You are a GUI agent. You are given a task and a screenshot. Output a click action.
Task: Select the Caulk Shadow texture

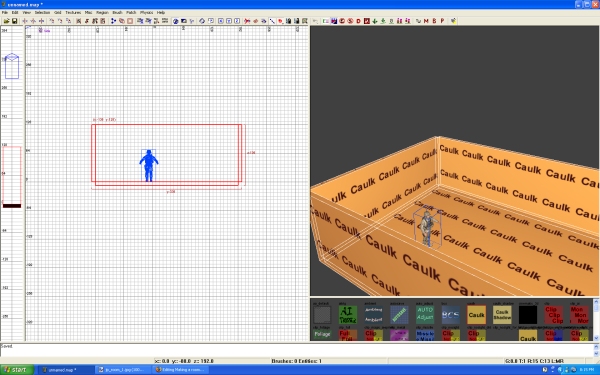[502, 315]
